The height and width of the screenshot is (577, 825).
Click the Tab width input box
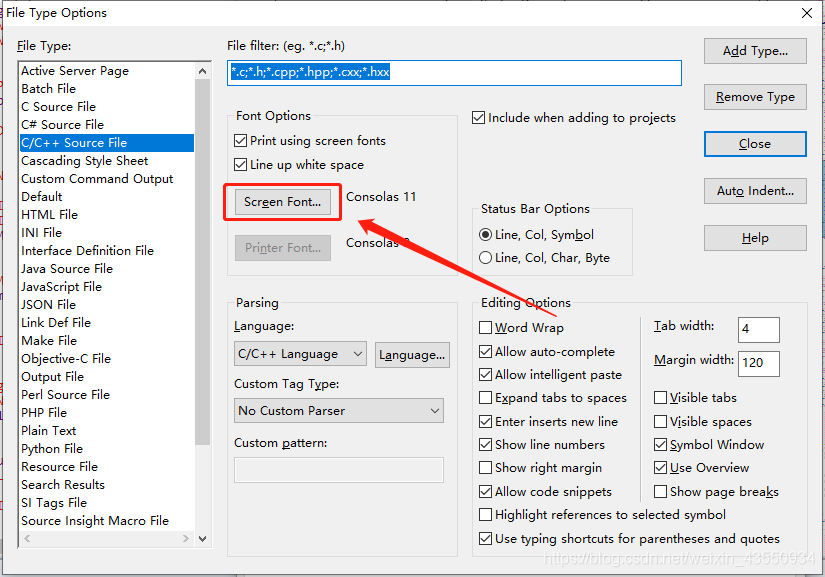[x=758, y=329]
